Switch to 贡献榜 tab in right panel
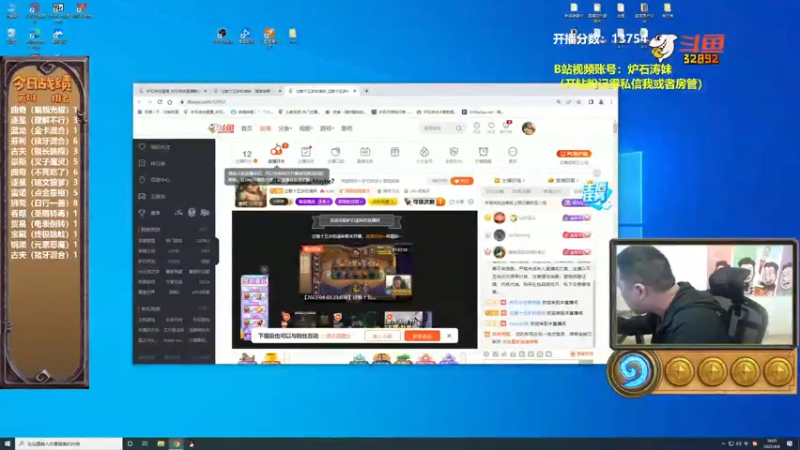The image size is (800, 450). point(563,181)
